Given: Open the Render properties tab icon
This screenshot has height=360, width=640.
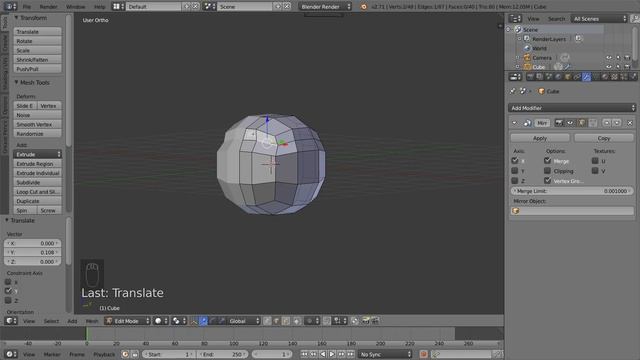Looking at the screenshot, I should (530, 76).
